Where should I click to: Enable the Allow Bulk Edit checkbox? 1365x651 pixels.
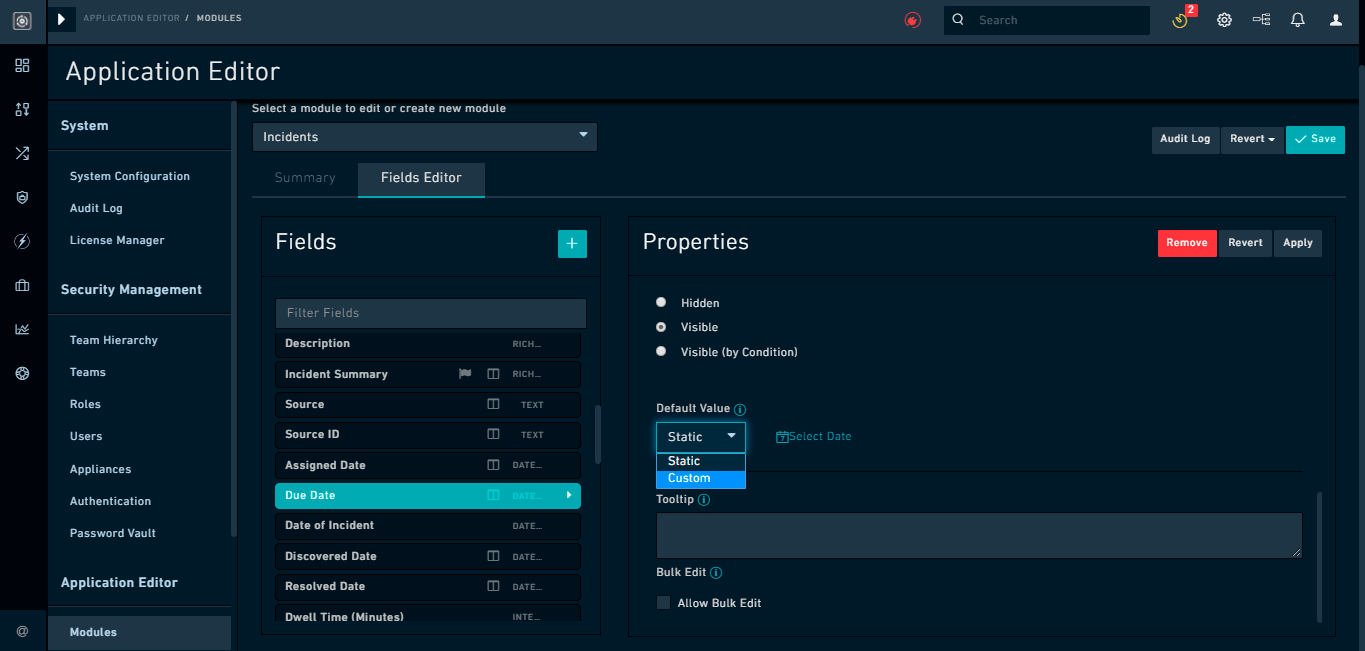click(663, 602)
